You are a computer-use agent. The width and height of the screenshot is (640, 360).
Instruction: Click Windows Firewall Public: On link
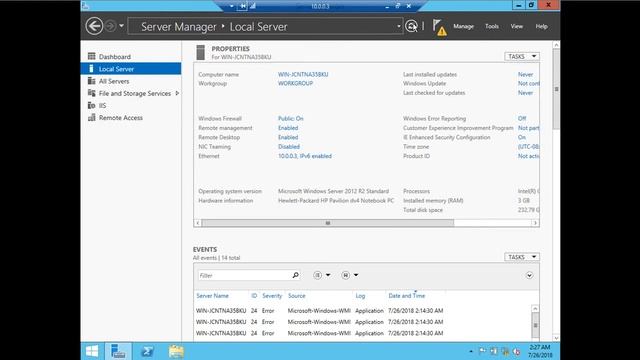pyautogui.click(x=291, y=118)
